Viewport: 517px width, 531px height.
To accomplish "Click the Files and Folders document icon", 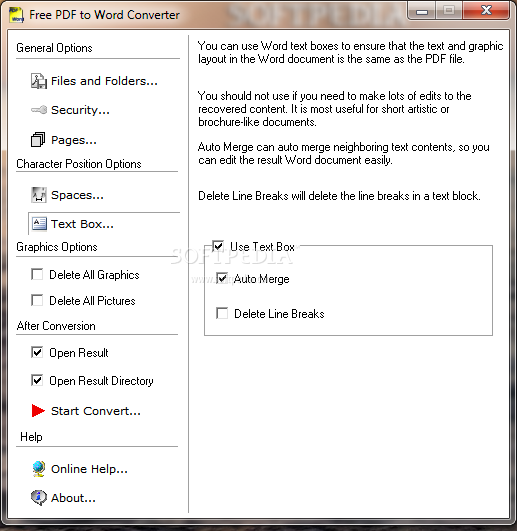I will click(39, 81).
